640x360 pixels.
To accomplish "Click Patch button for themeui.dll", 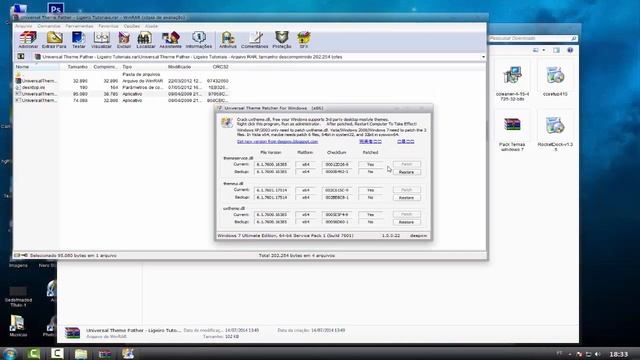I will click(x=406, y=190).
